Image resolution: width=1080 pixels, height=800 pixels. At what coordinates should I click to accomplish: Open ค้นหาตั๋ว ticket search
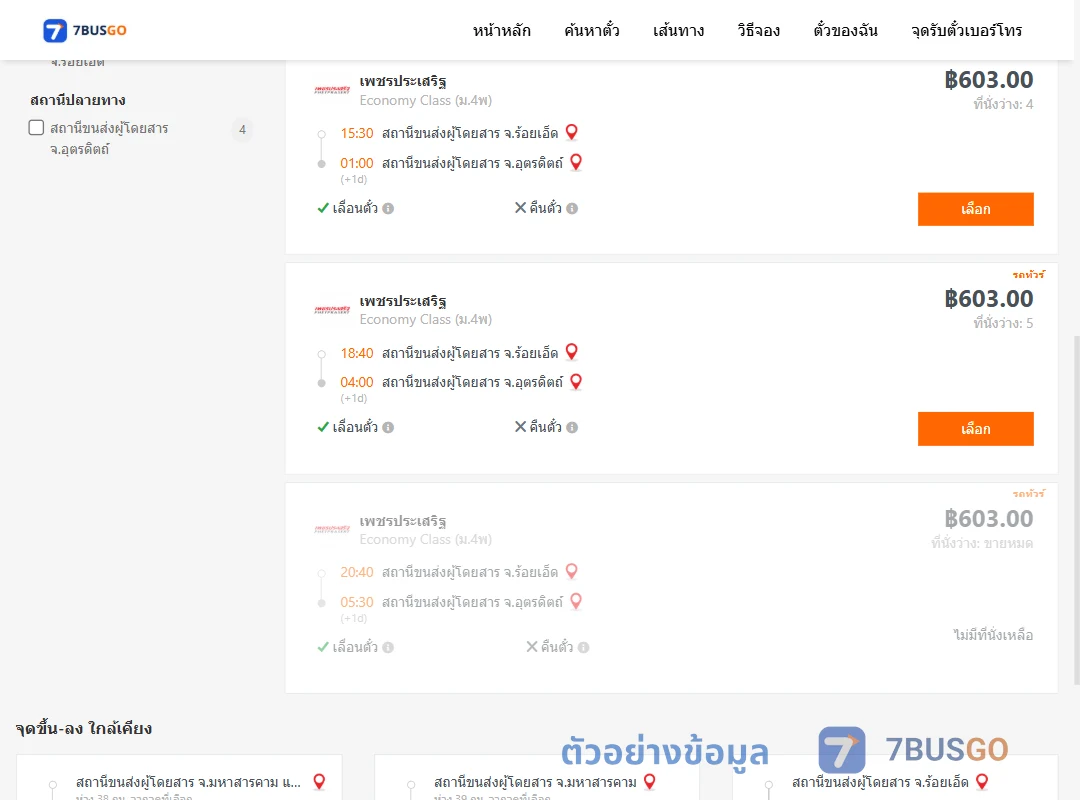(x=592, y=30)
